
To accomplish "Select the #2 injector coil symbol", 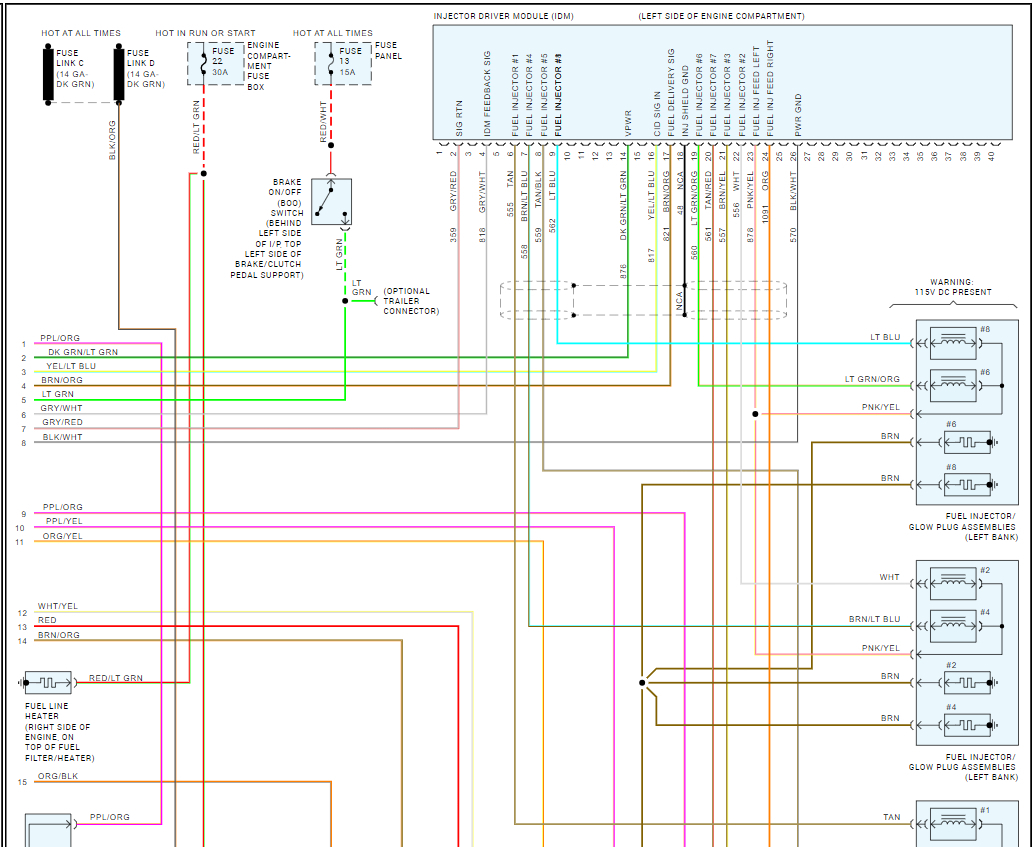I will click(x=953, y=583).
